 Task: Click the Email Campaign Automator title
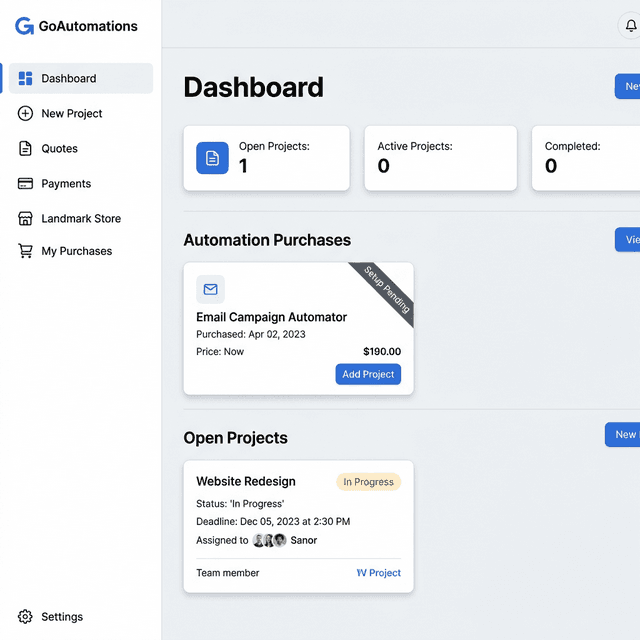coord(271,317)
